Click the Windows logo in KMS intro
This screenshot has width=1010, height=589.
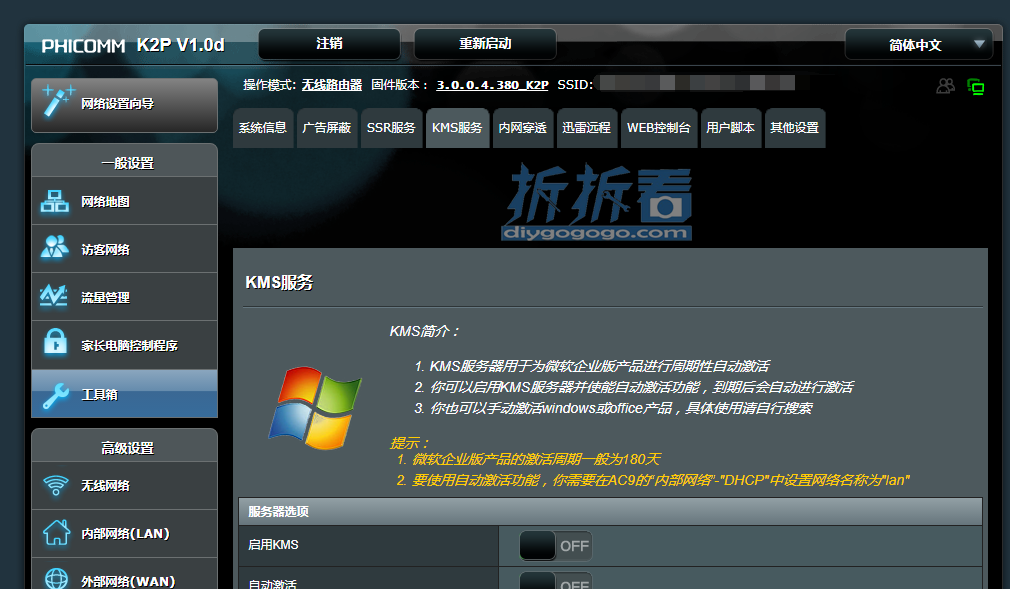315,408
